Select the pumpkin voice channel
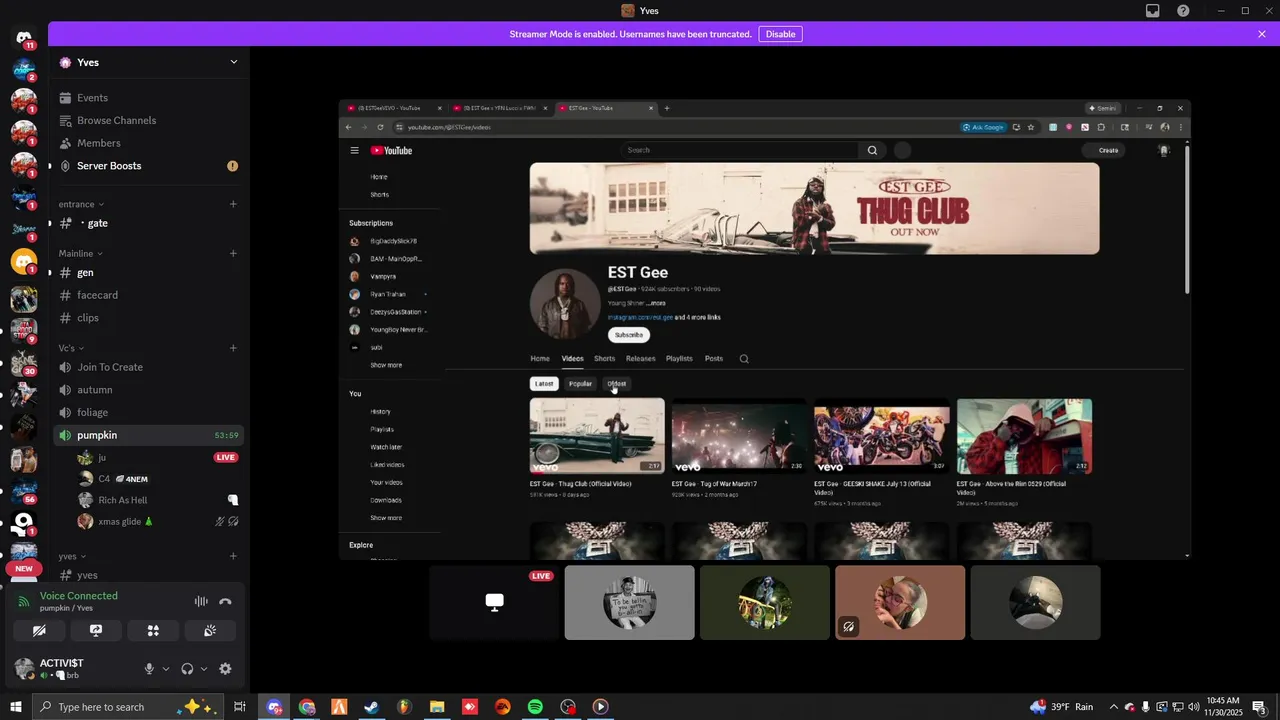1280x720 pixels. pos(149,435)
